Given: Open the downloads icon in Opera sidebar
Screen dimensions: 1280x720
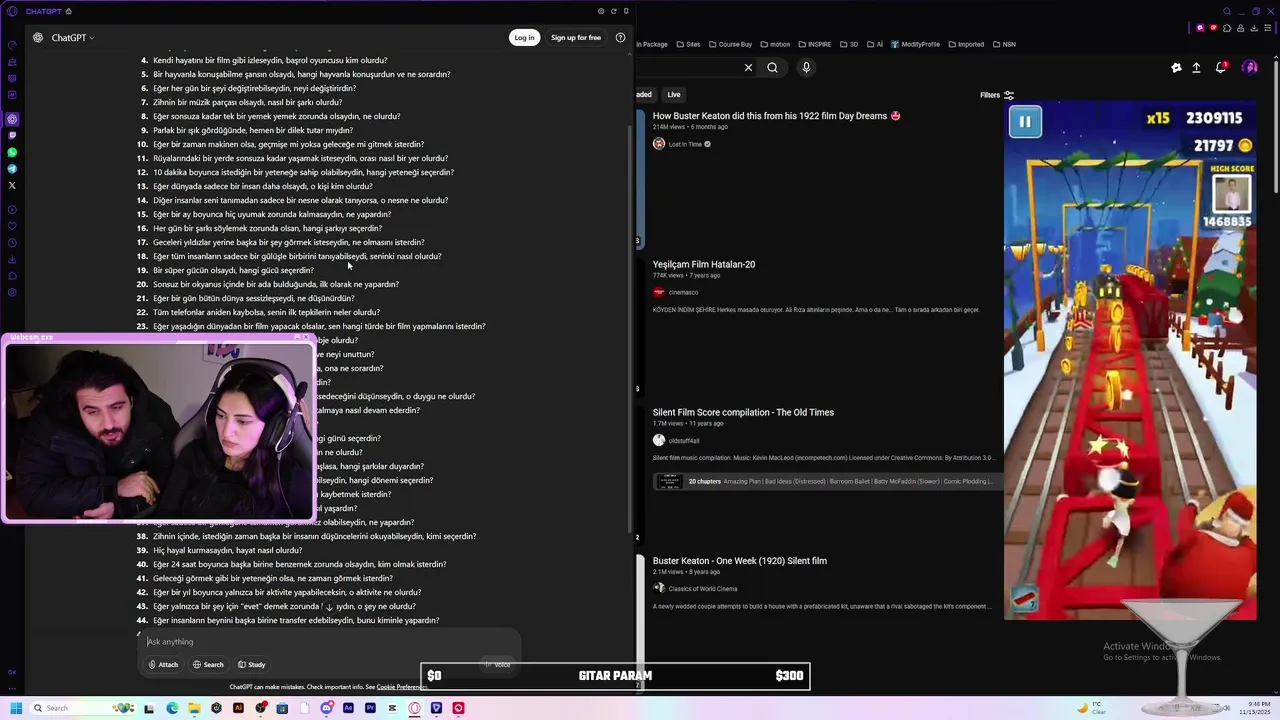Looking at the screenshot, I should pos(12,259).
